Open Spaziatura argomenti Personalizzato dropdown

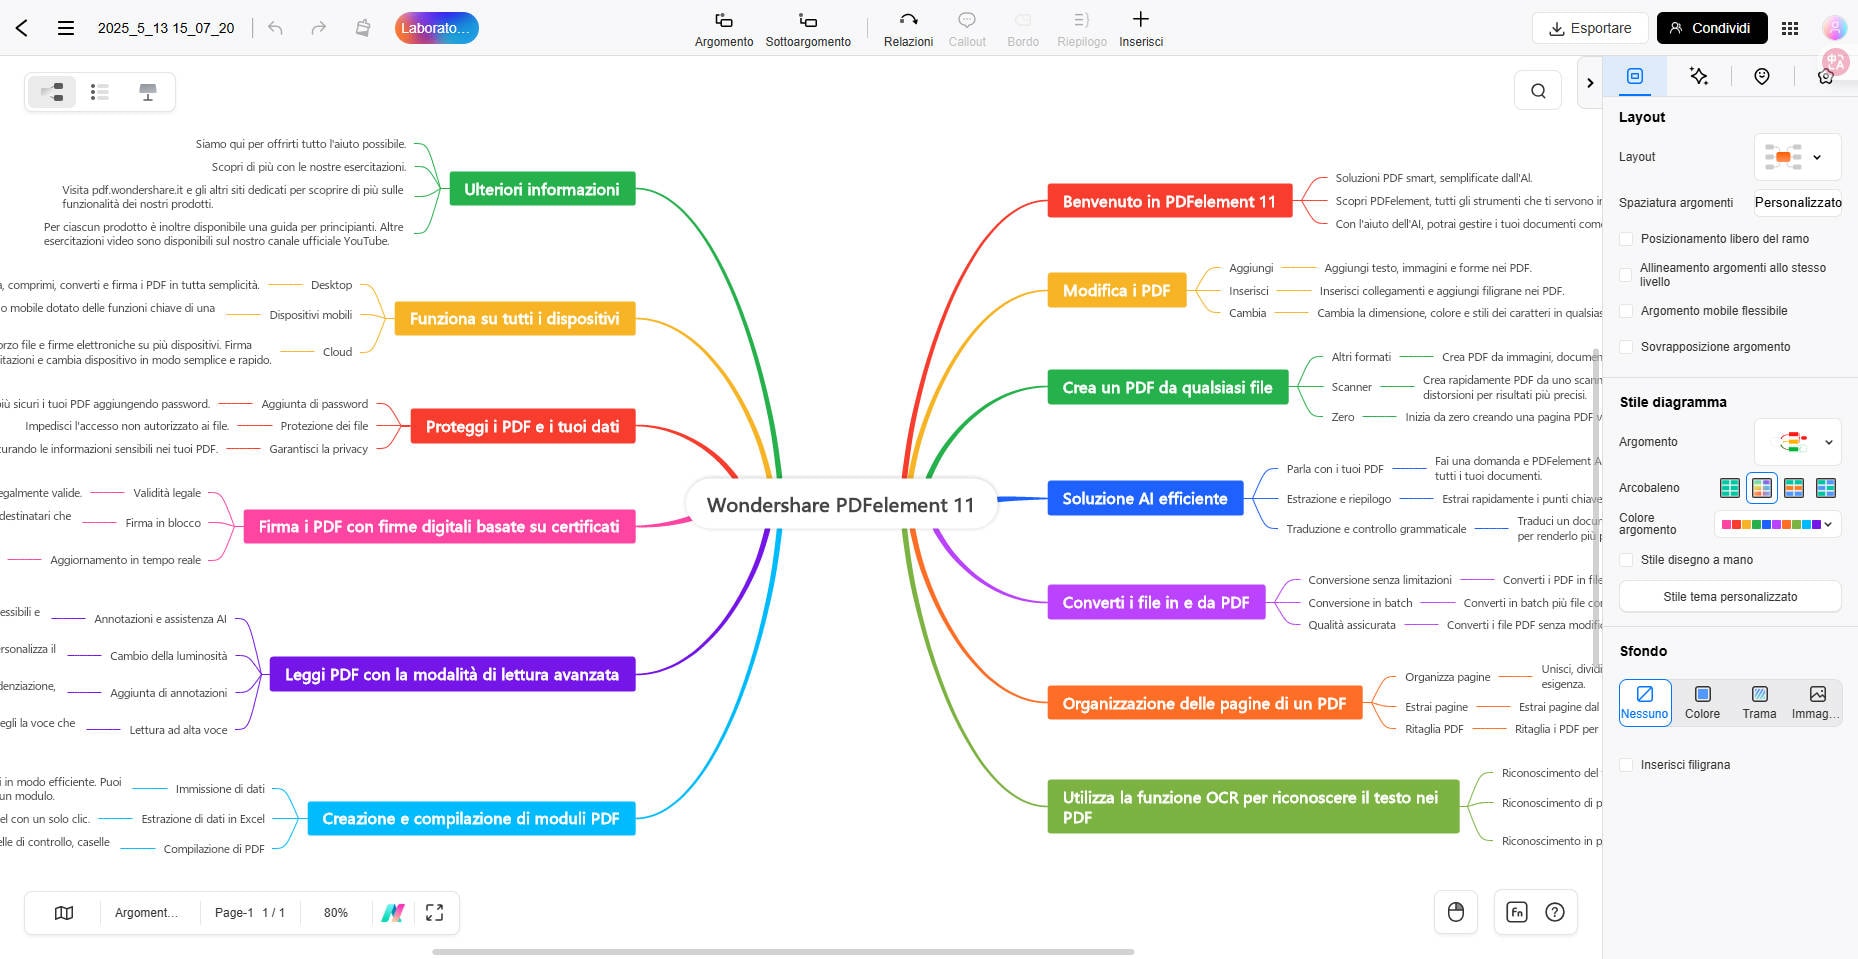point(1797,202)
